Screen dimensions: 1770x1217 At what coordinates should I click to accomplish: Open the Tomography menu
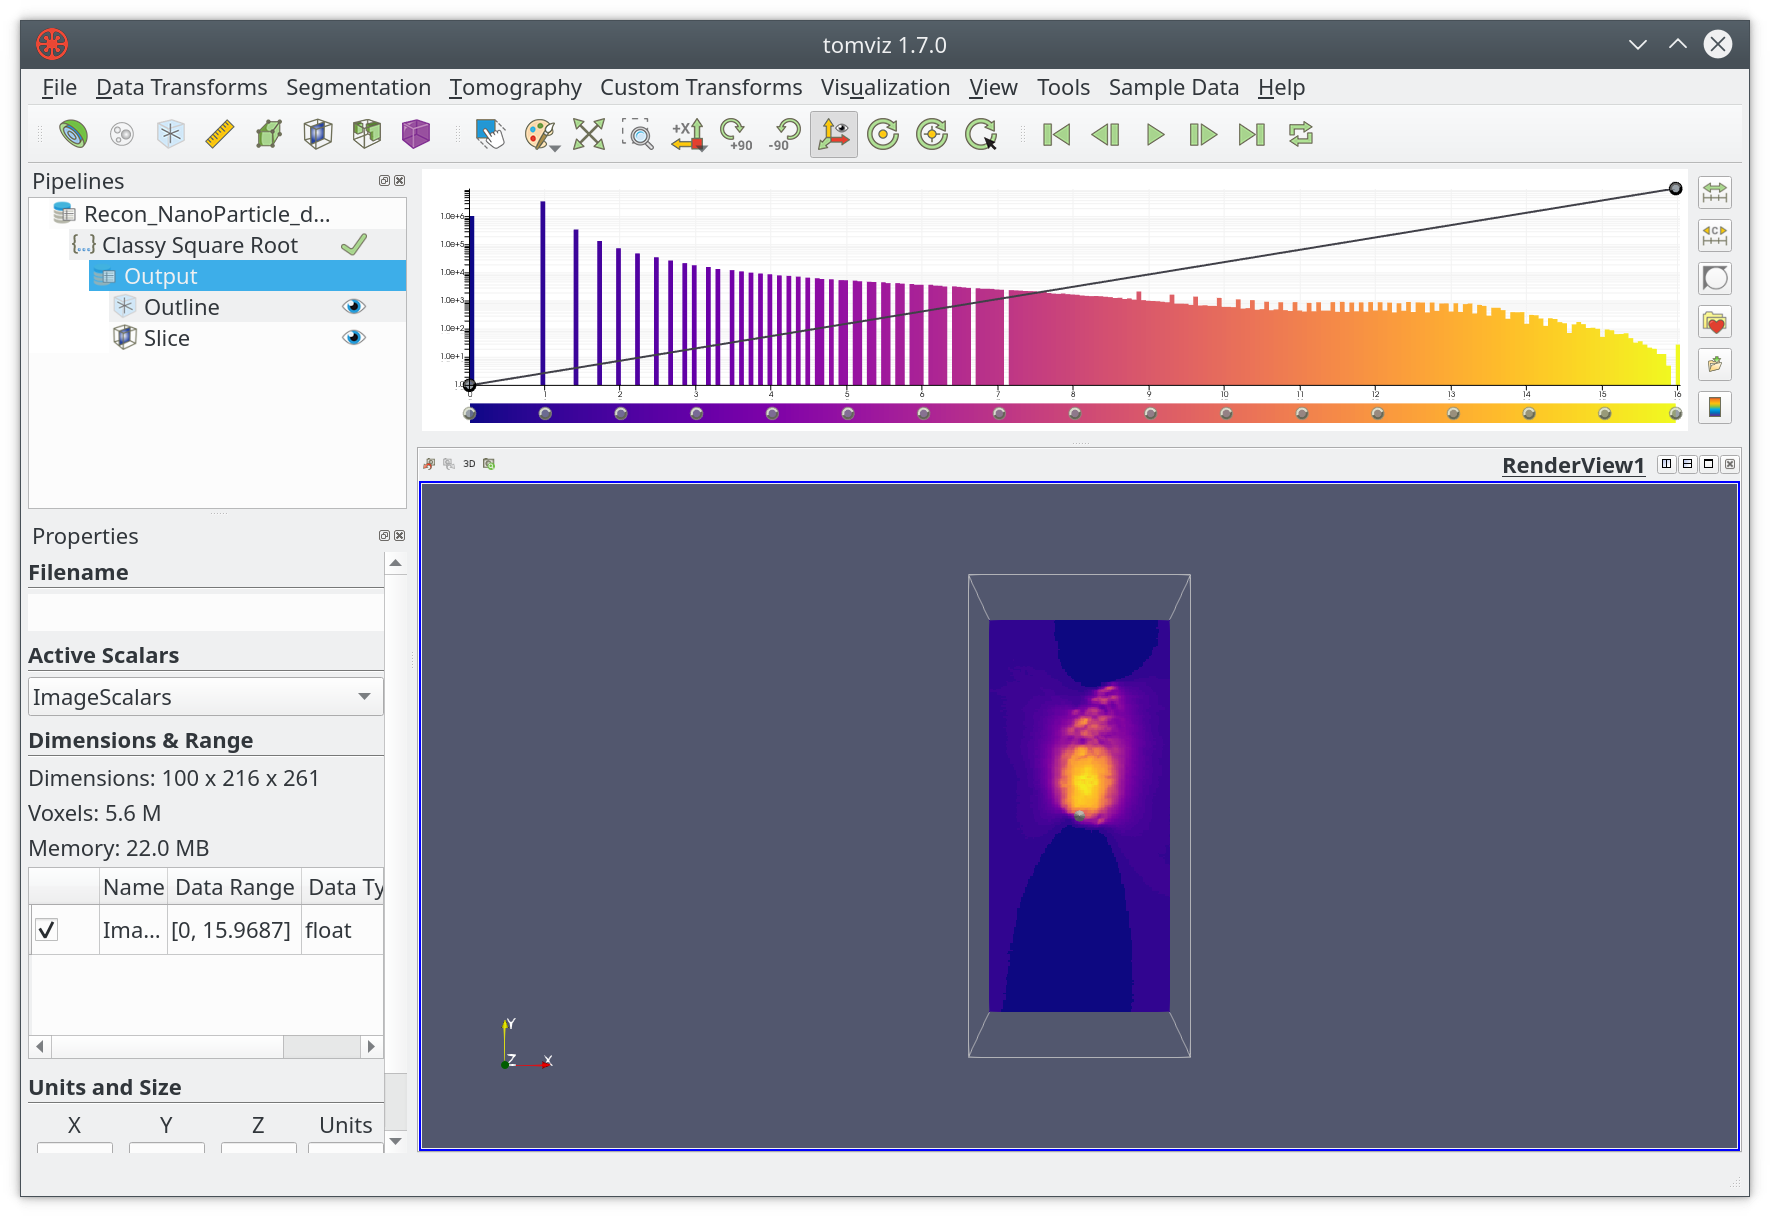(515, 88)
